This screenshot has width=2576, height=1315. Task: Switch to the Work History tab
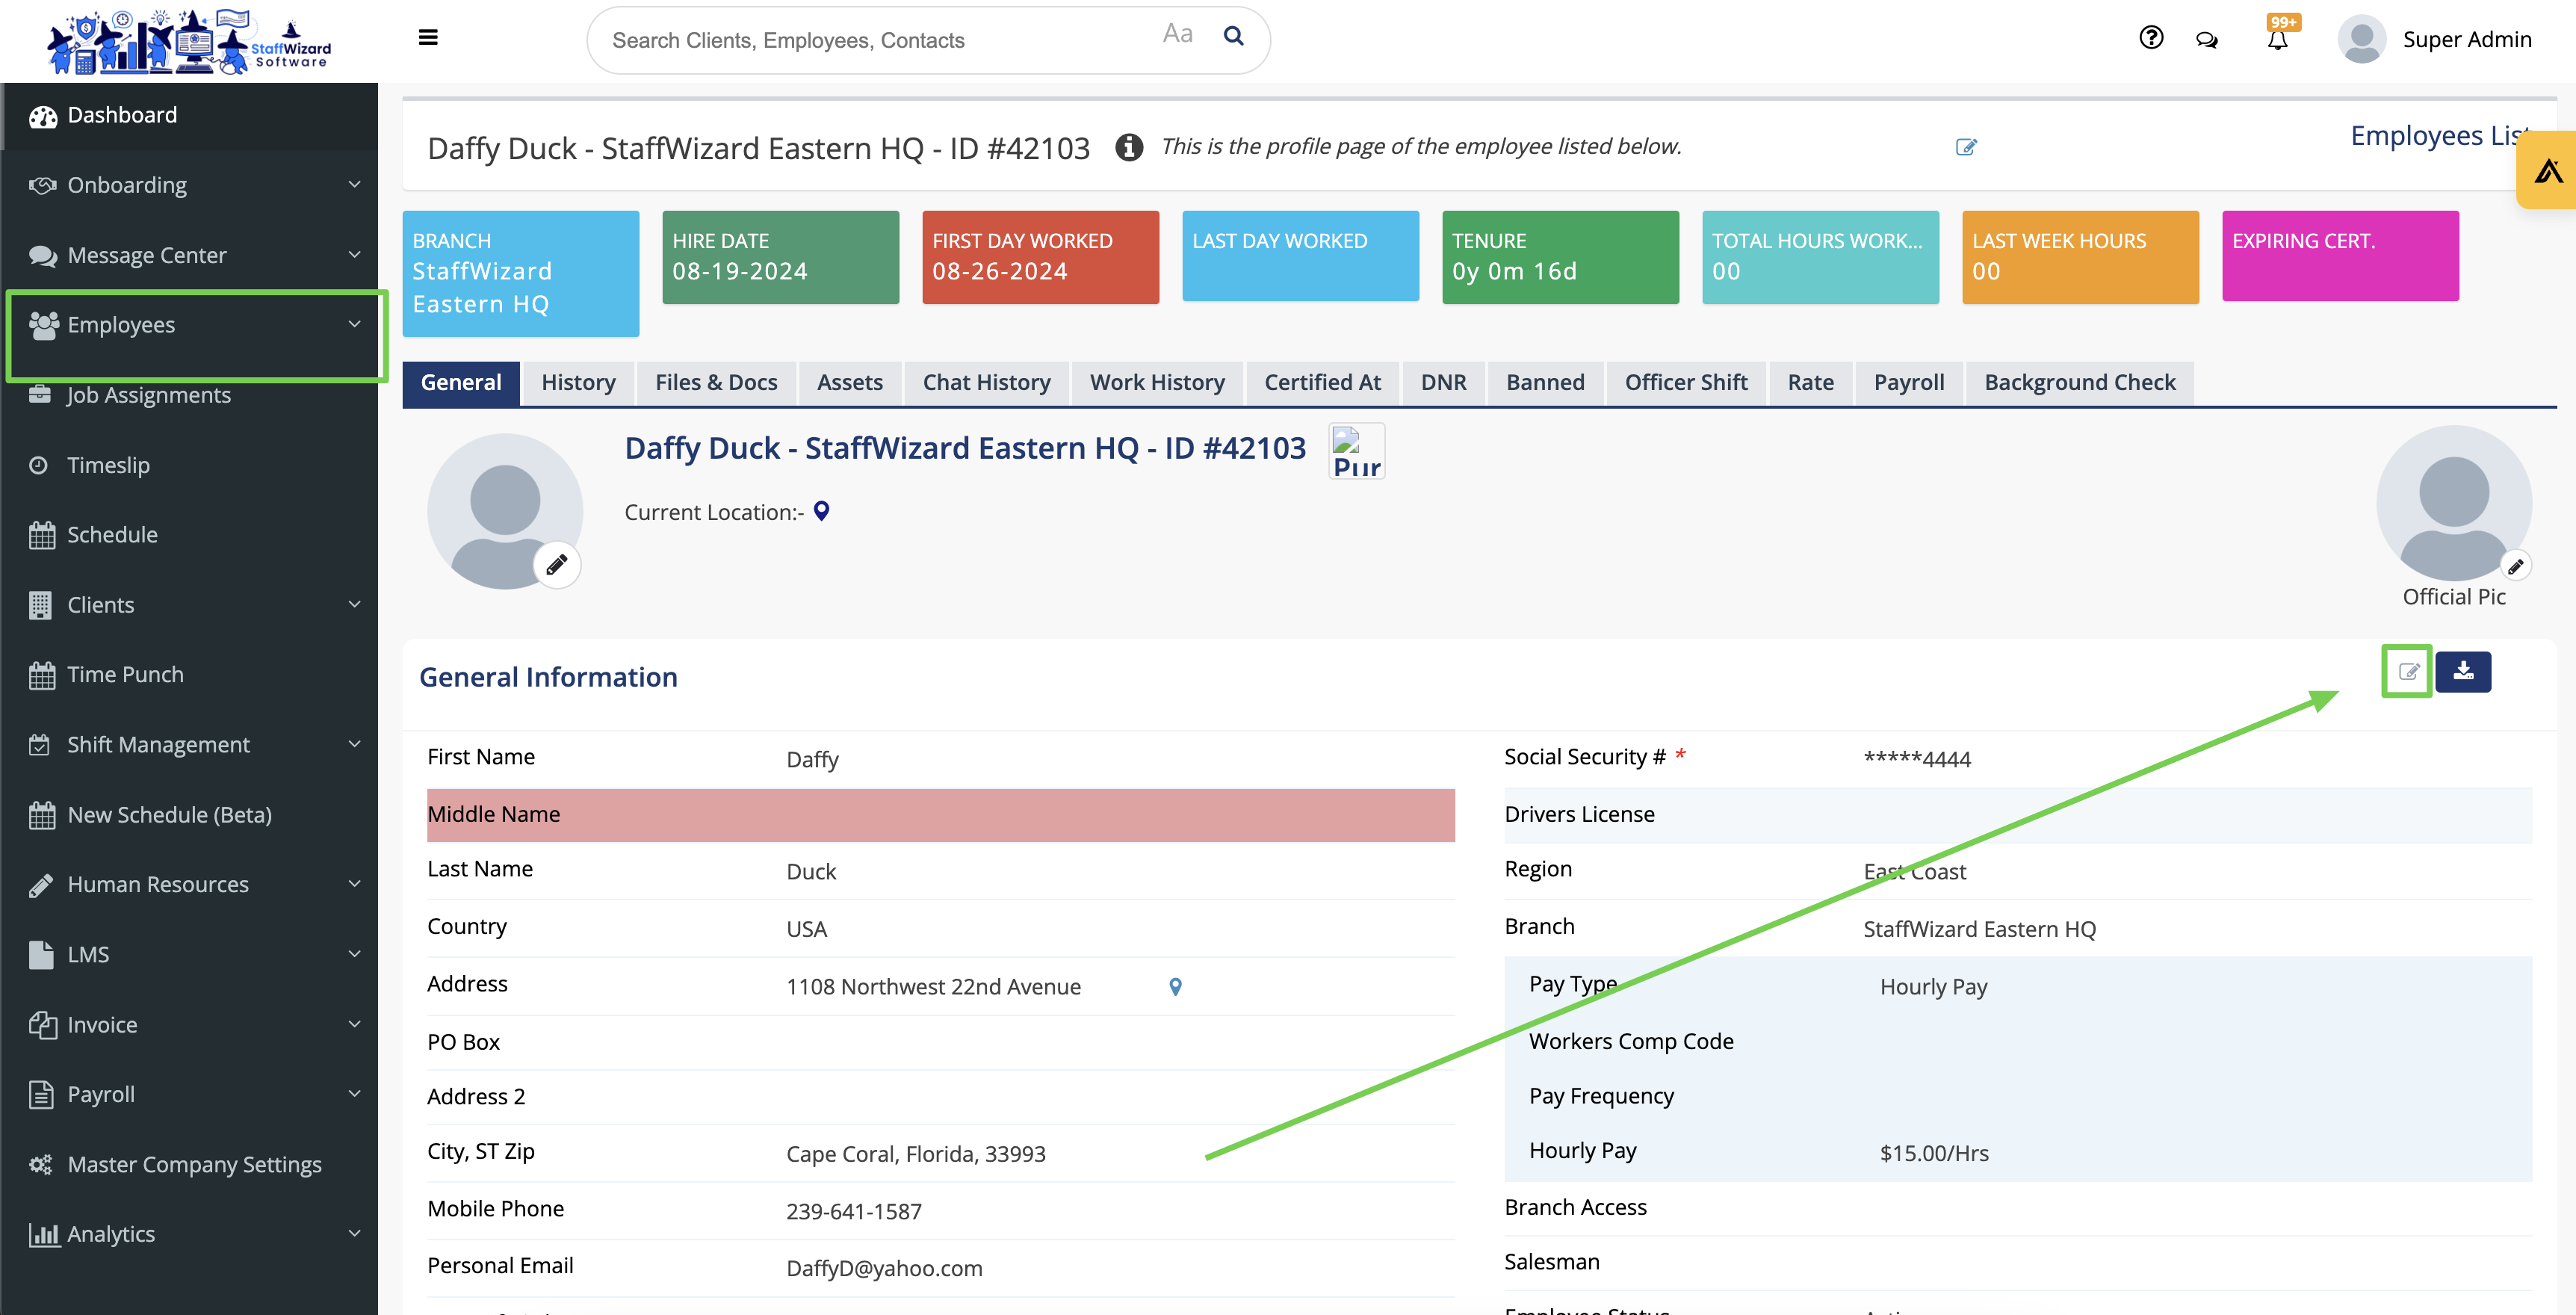point(1157,382)
